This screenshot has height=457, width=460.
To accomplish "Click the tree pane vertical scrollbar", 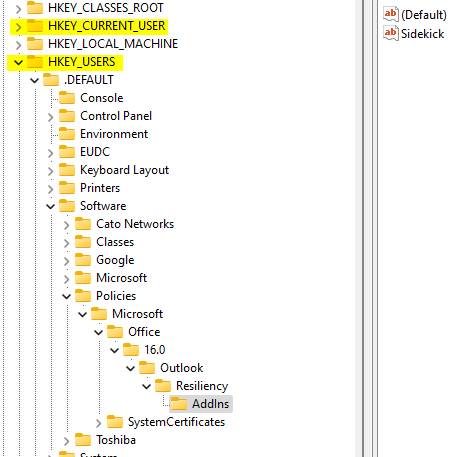I will (x=359, y=228).
